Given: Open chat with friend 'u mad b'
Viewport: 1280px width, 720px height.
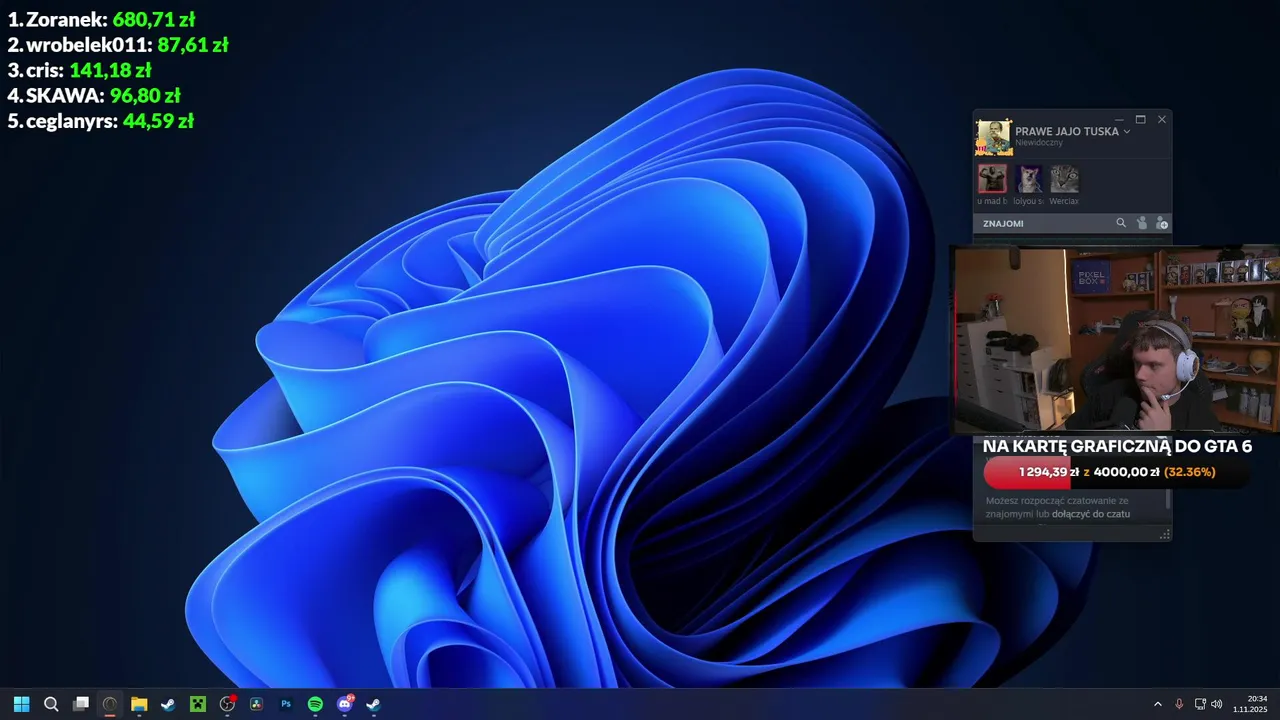Looking at the screenshot, I should [992, 179].
